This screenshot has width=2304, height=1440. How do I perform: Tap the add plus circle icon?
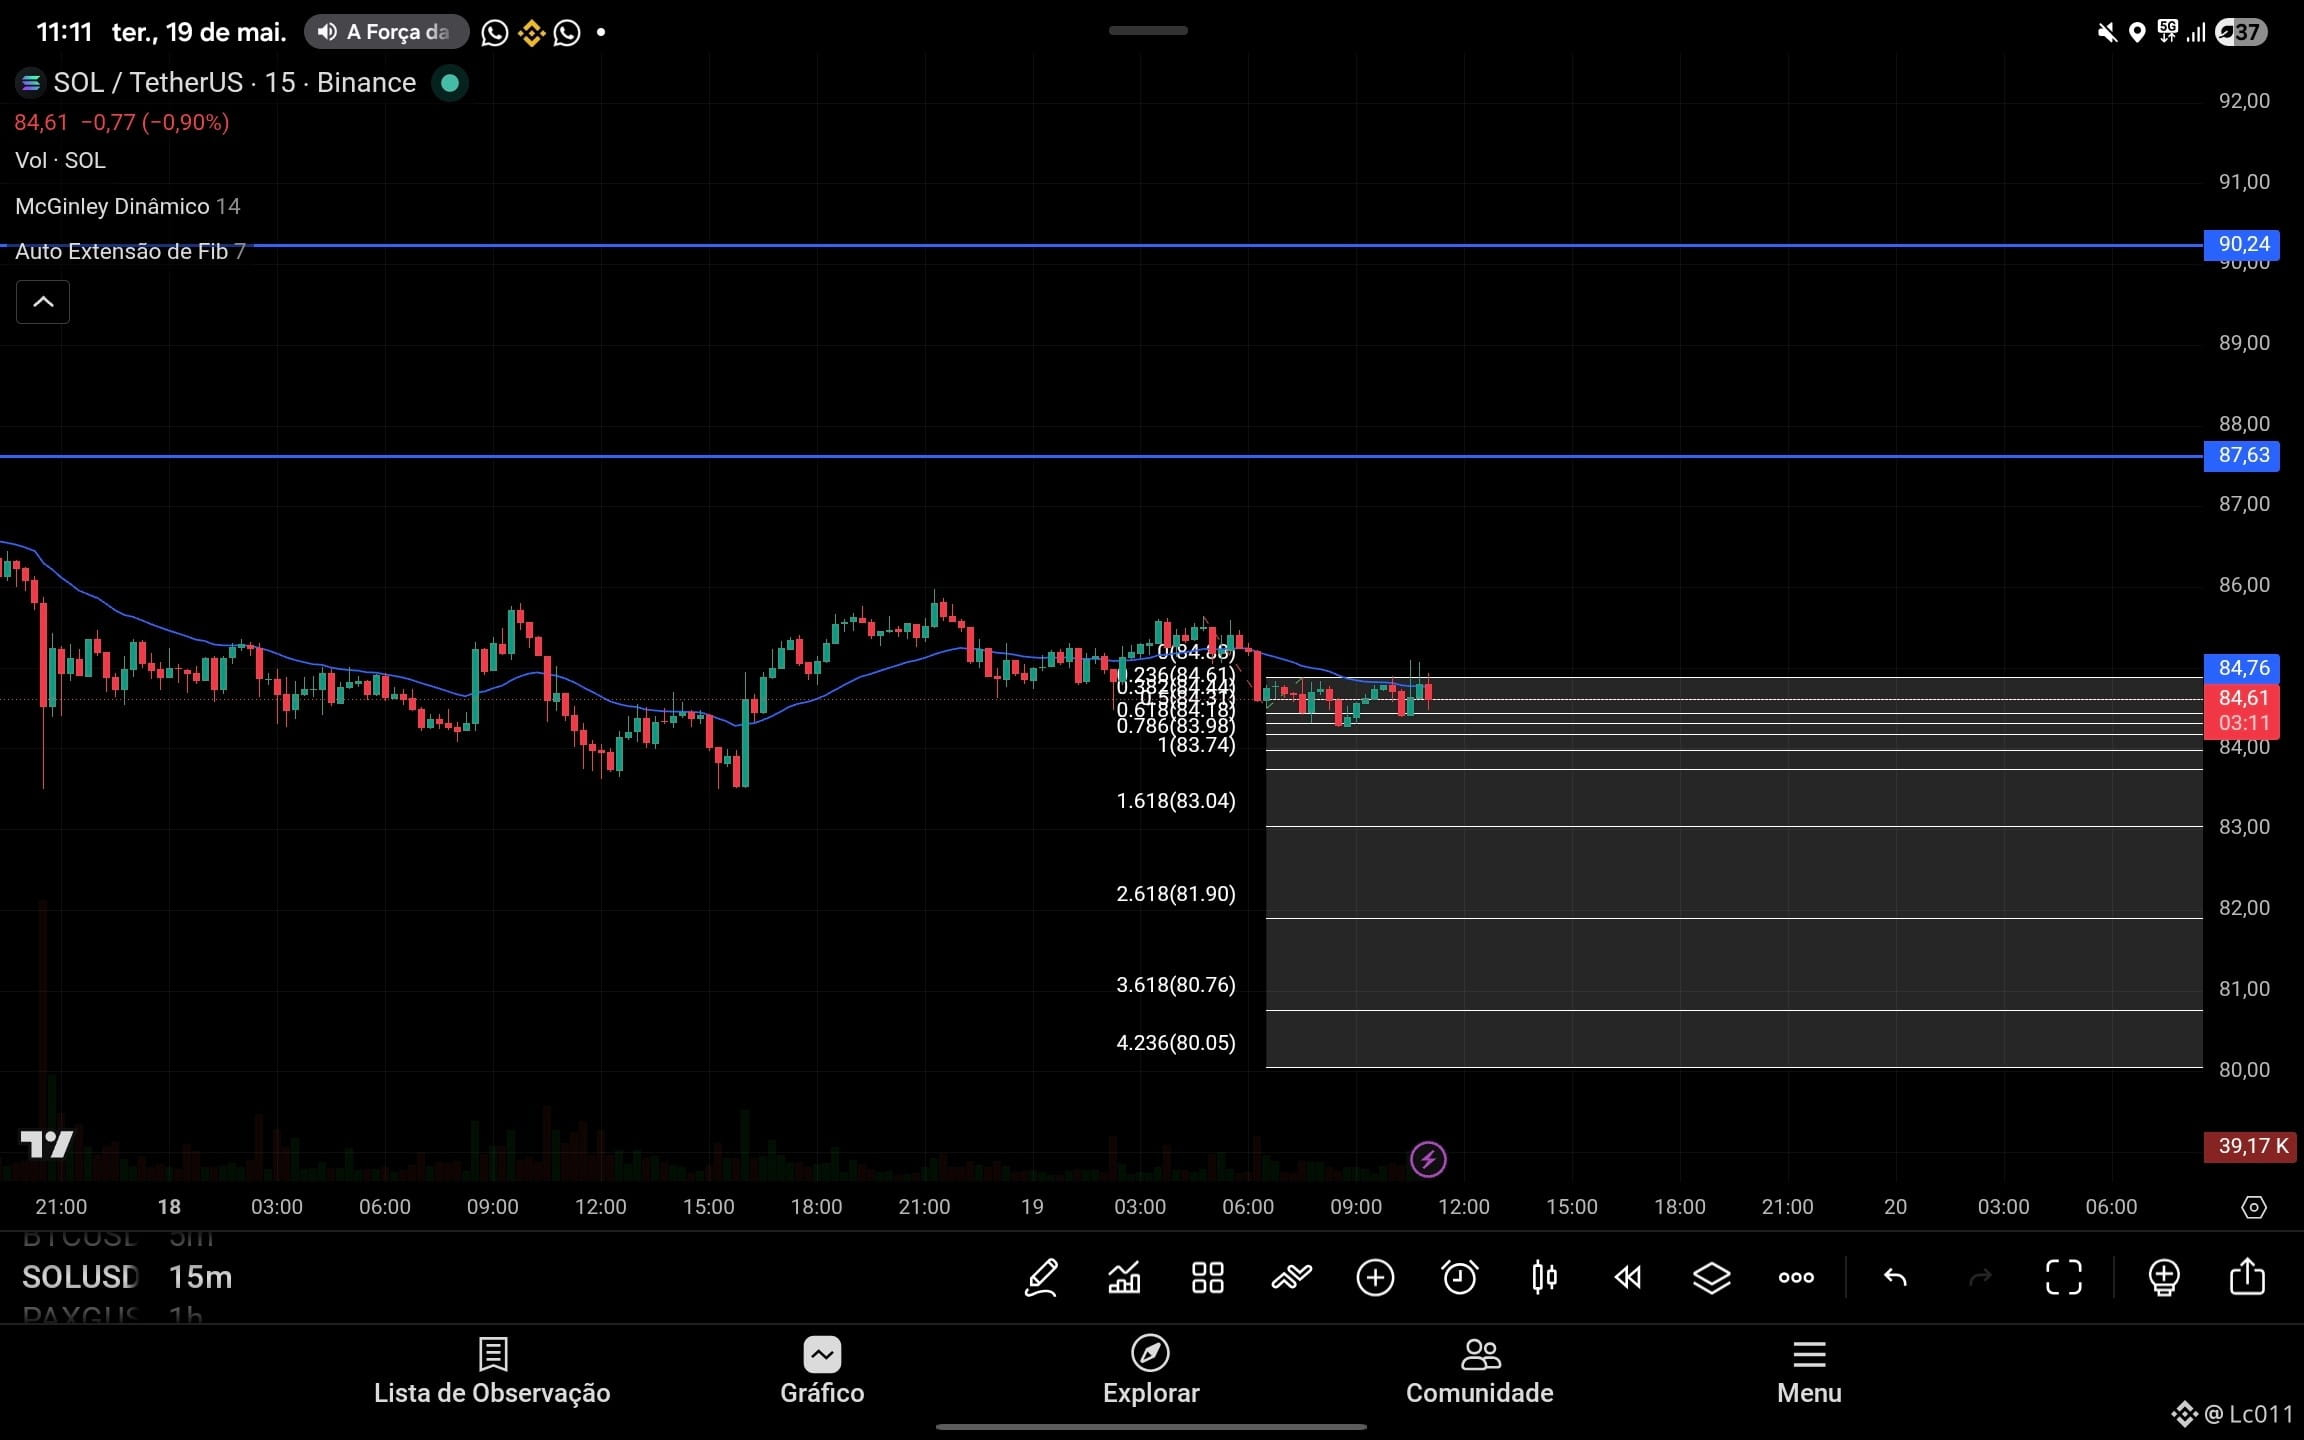[x=1375, y=1277]
